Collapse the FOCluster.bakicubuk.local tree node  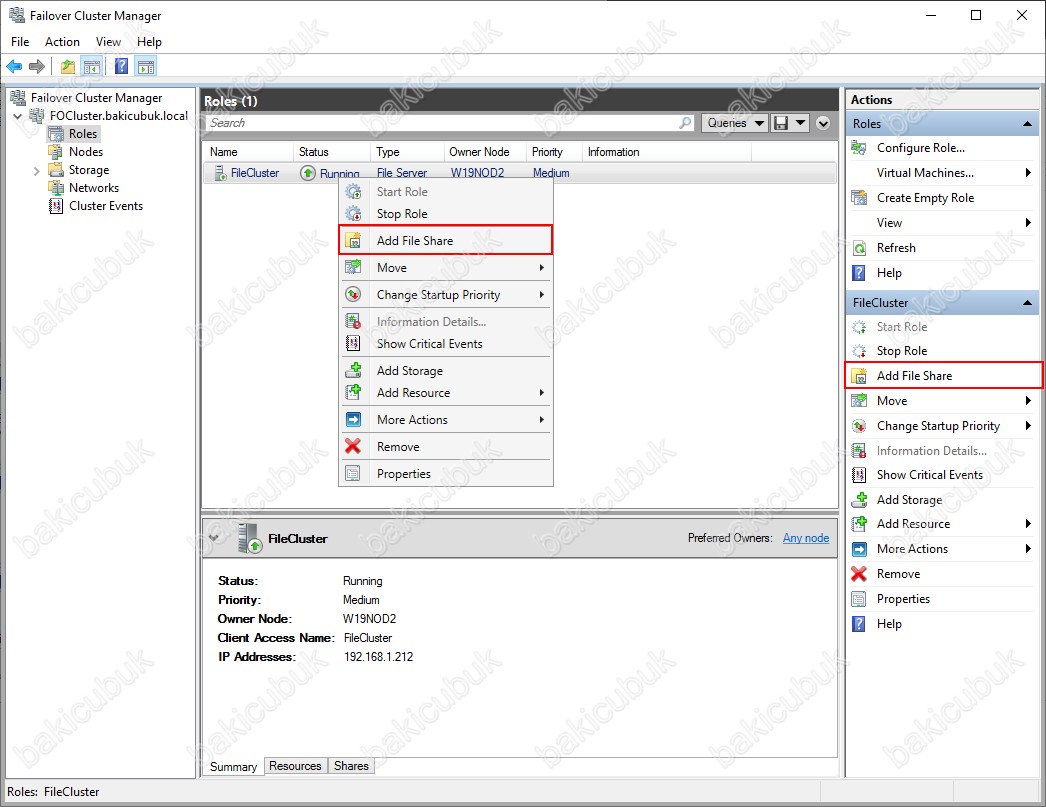point(18,116)
